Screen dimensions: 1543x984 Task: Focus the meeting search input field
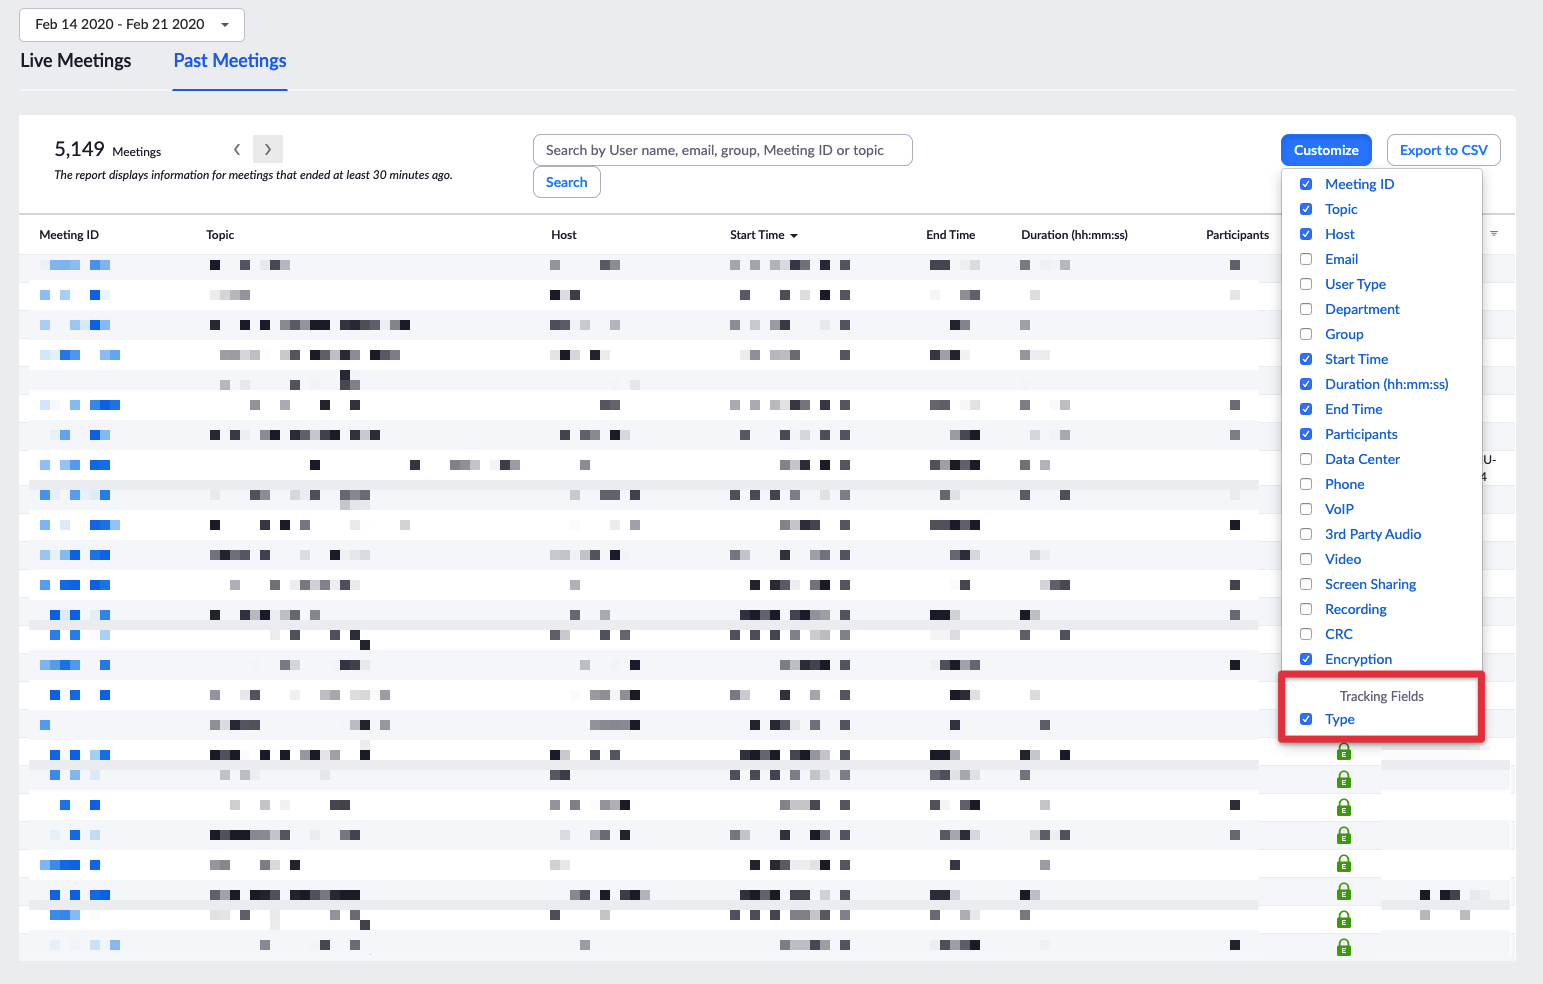pyautogui.click(x=723, y=150)
